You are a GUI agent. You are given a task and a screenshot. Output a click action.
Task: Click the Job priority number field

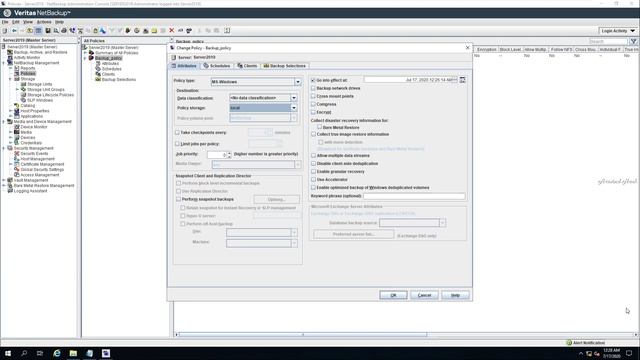216,155
